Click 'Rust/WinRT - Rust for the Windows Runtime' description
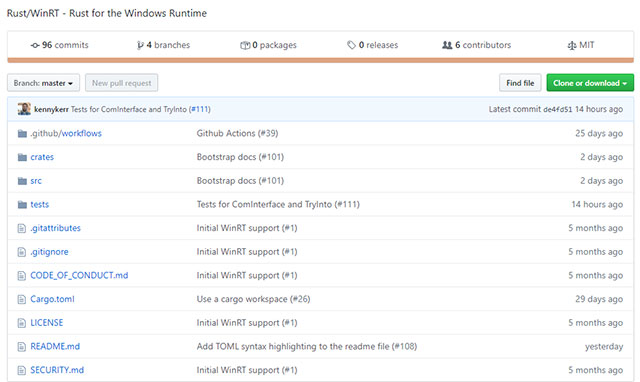 (107, 13)
